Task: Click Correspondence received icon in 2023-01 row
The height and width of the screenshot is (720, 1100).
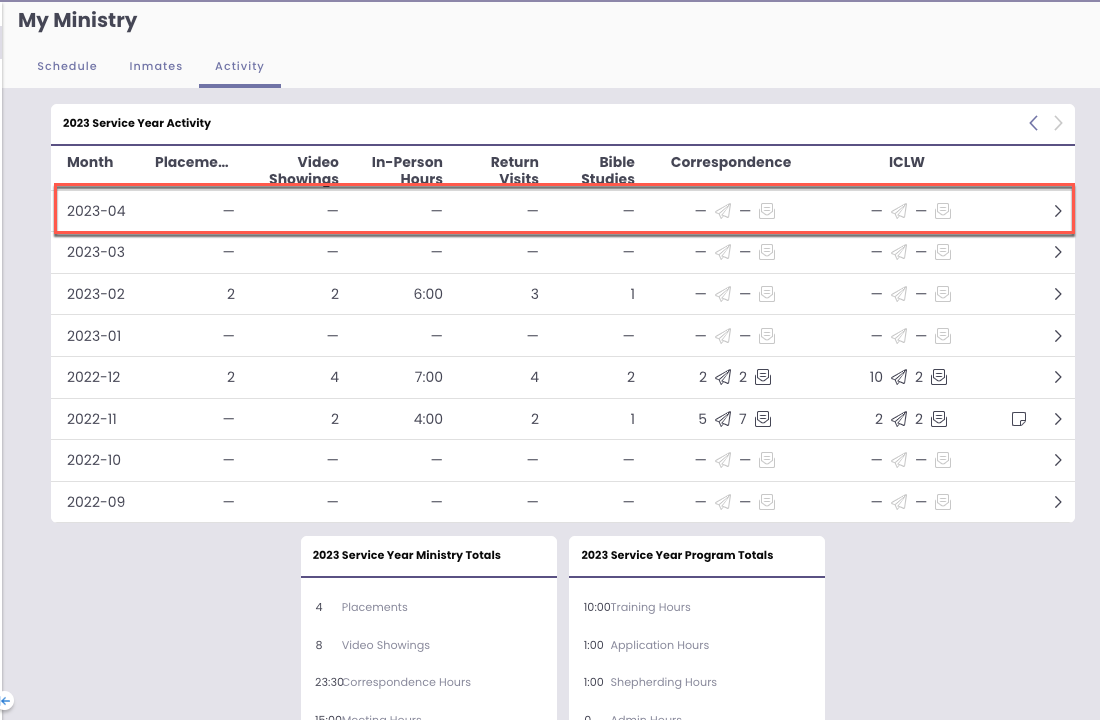Action: (767, 336)
